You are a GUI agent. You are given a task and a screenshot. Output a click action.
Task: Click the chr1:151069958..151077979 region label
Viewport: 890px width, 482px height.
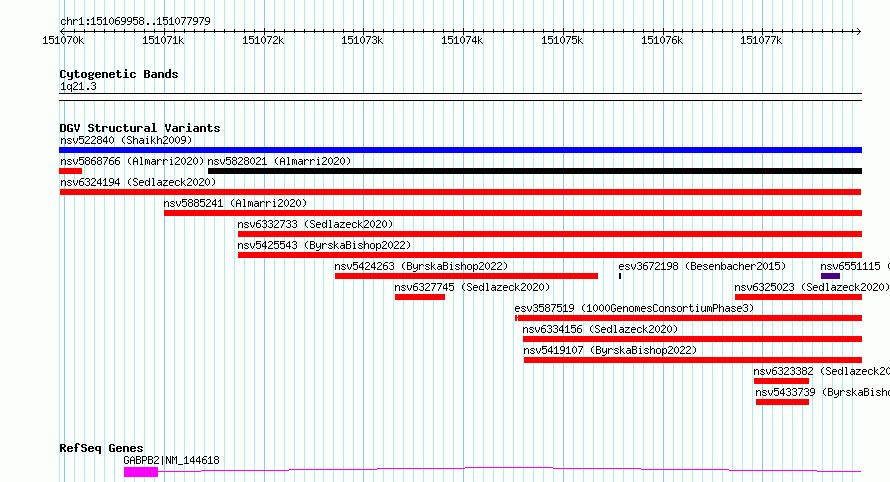(x=135, y=22)
